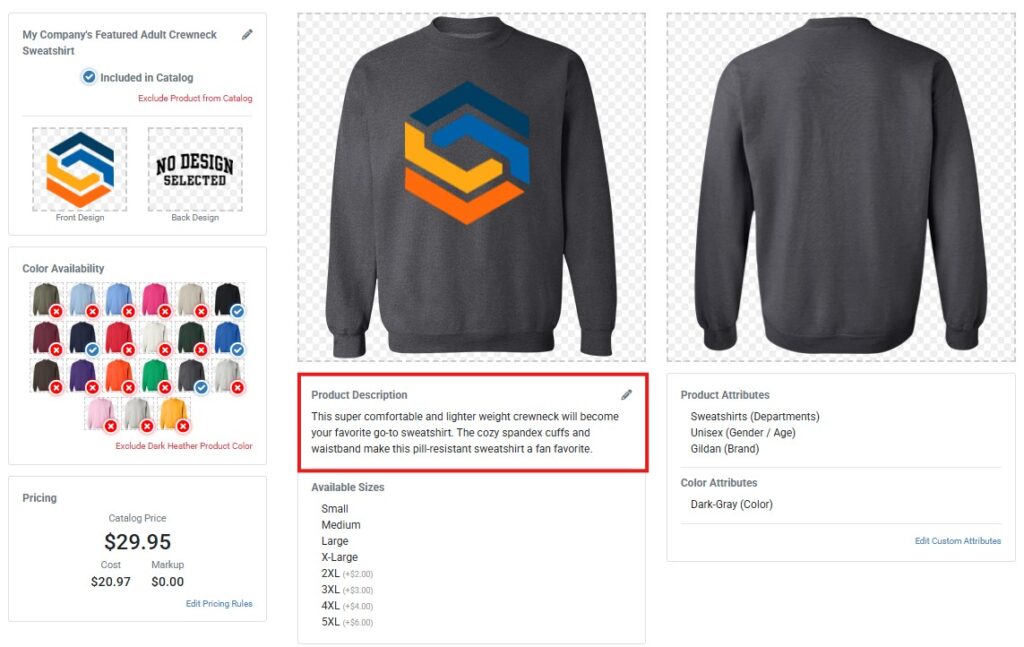Enable the purple sweatshirt color
Screen dimensions: 1024x647
pos(84,377)
